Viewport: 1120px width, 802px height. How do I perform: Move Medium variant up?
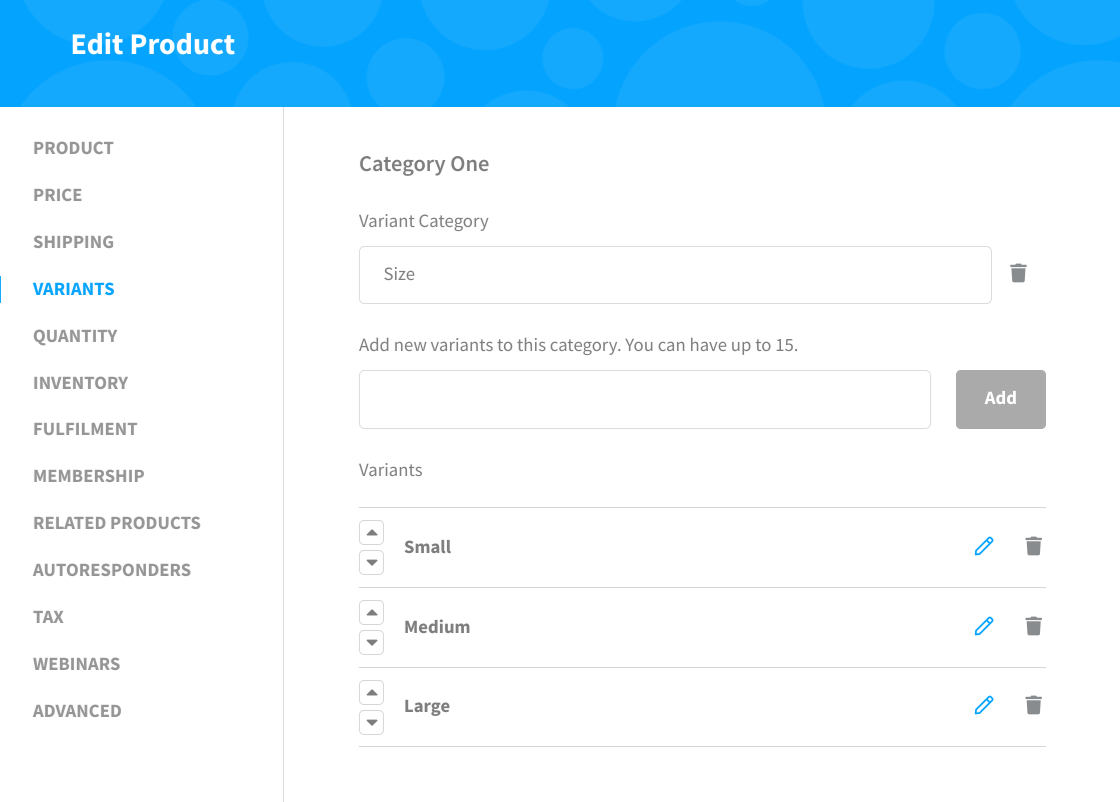coord(371,612)
